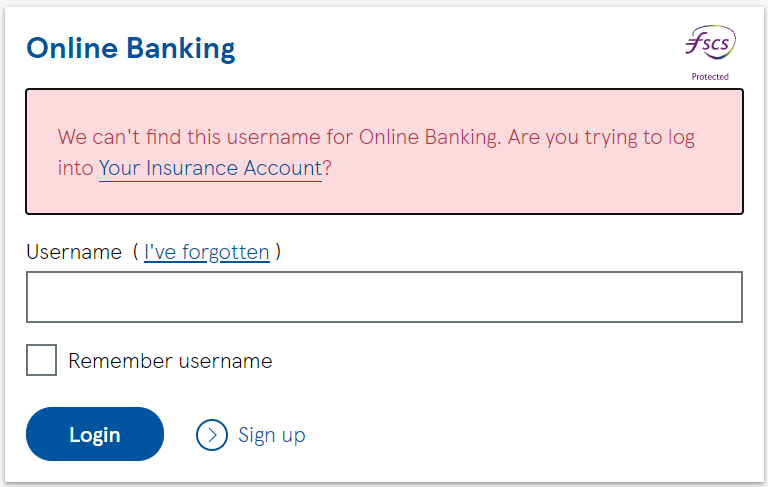Click "Online Banking" inside the error message

pos(430,137)
